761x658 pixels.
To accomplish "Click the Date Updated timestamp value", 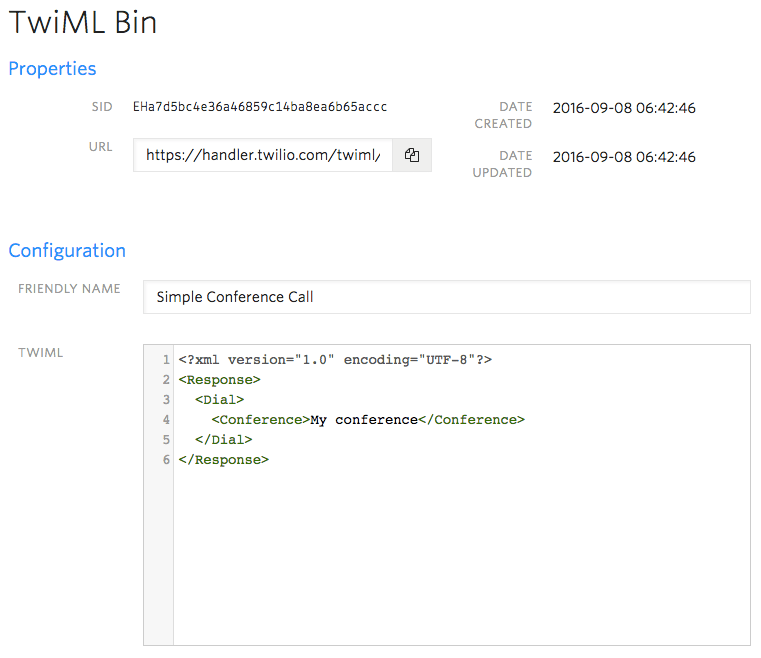I will (x=623, y=157).
